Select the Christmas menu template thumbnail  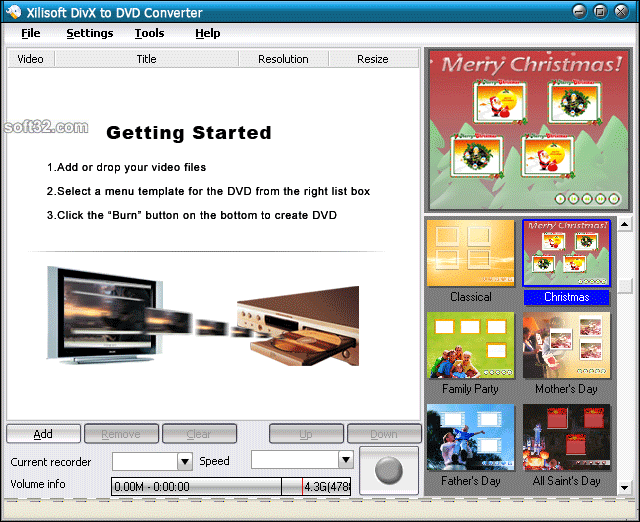coord(567,253)
